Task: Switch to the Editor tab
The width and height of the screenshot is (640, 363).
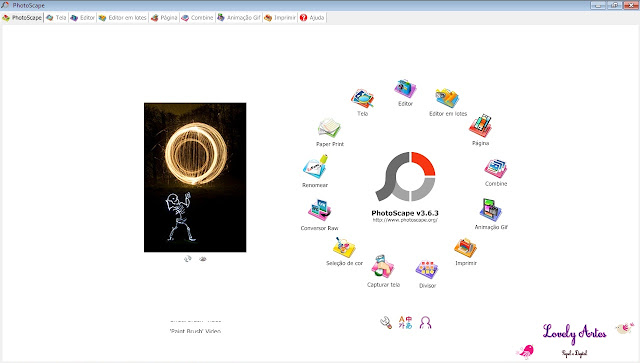Action: click(82, 18)
